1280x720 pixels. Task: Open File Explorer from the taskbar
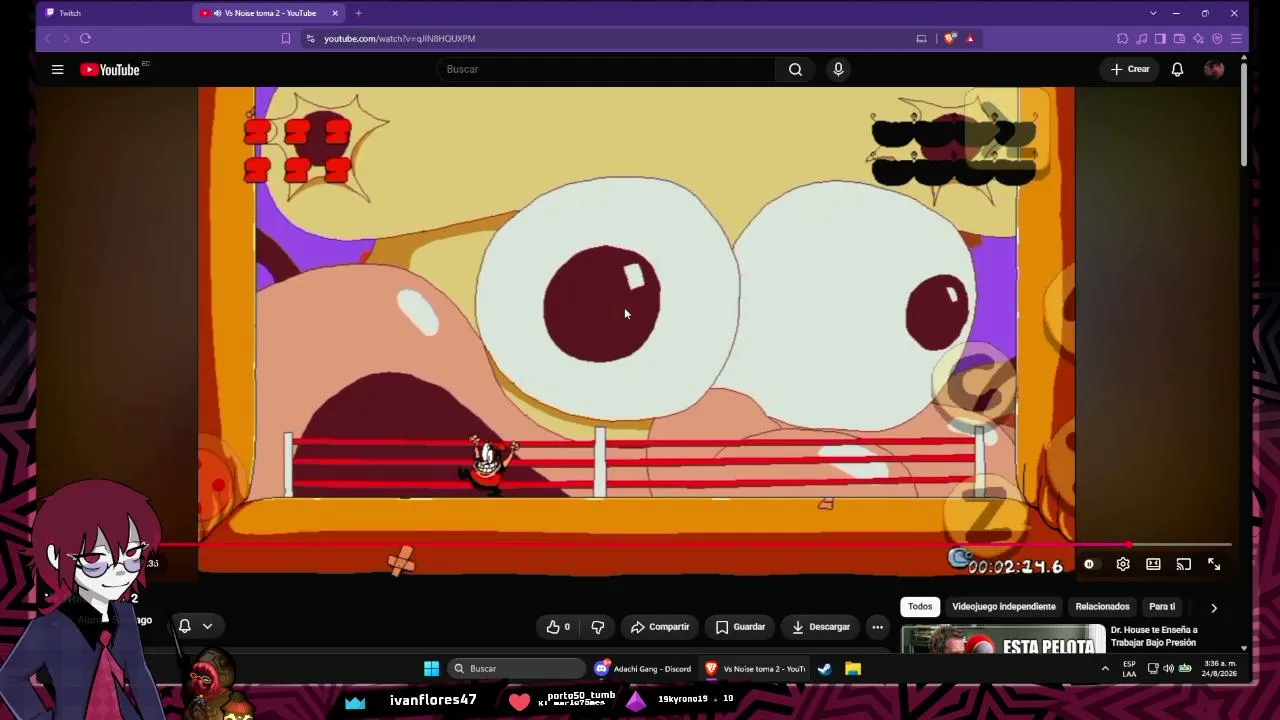tap(853, 668)
